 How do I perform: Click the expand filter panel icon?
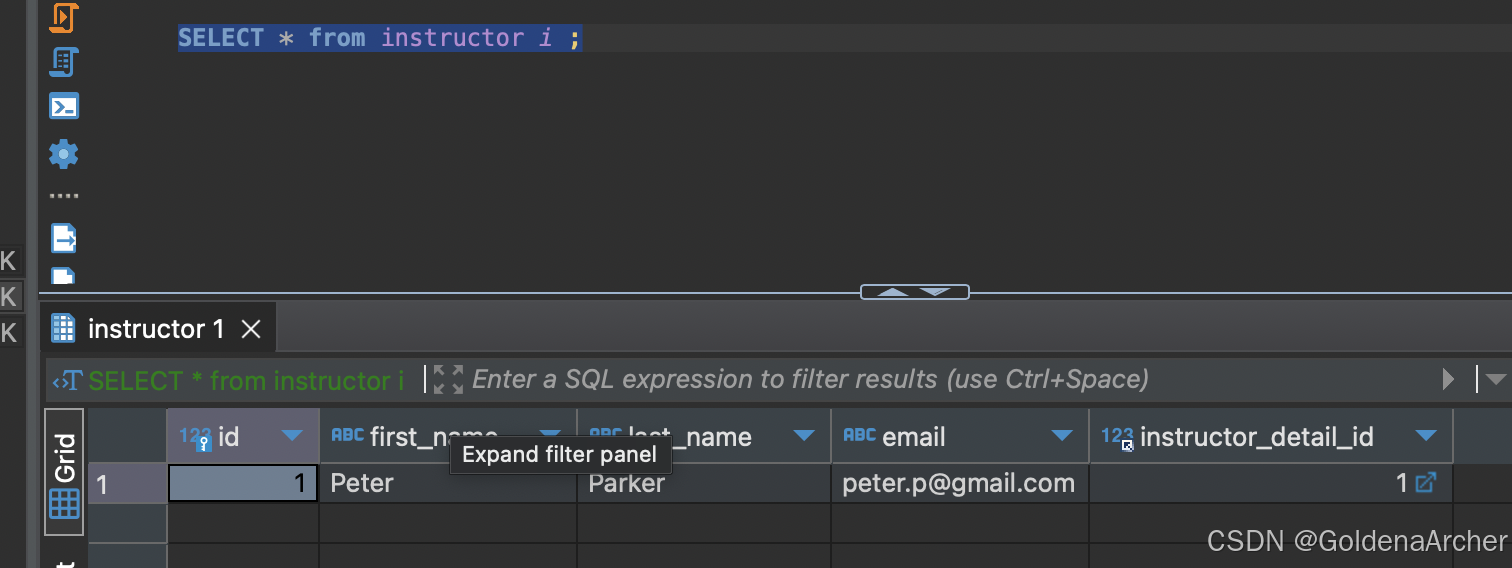coord(448,379)
